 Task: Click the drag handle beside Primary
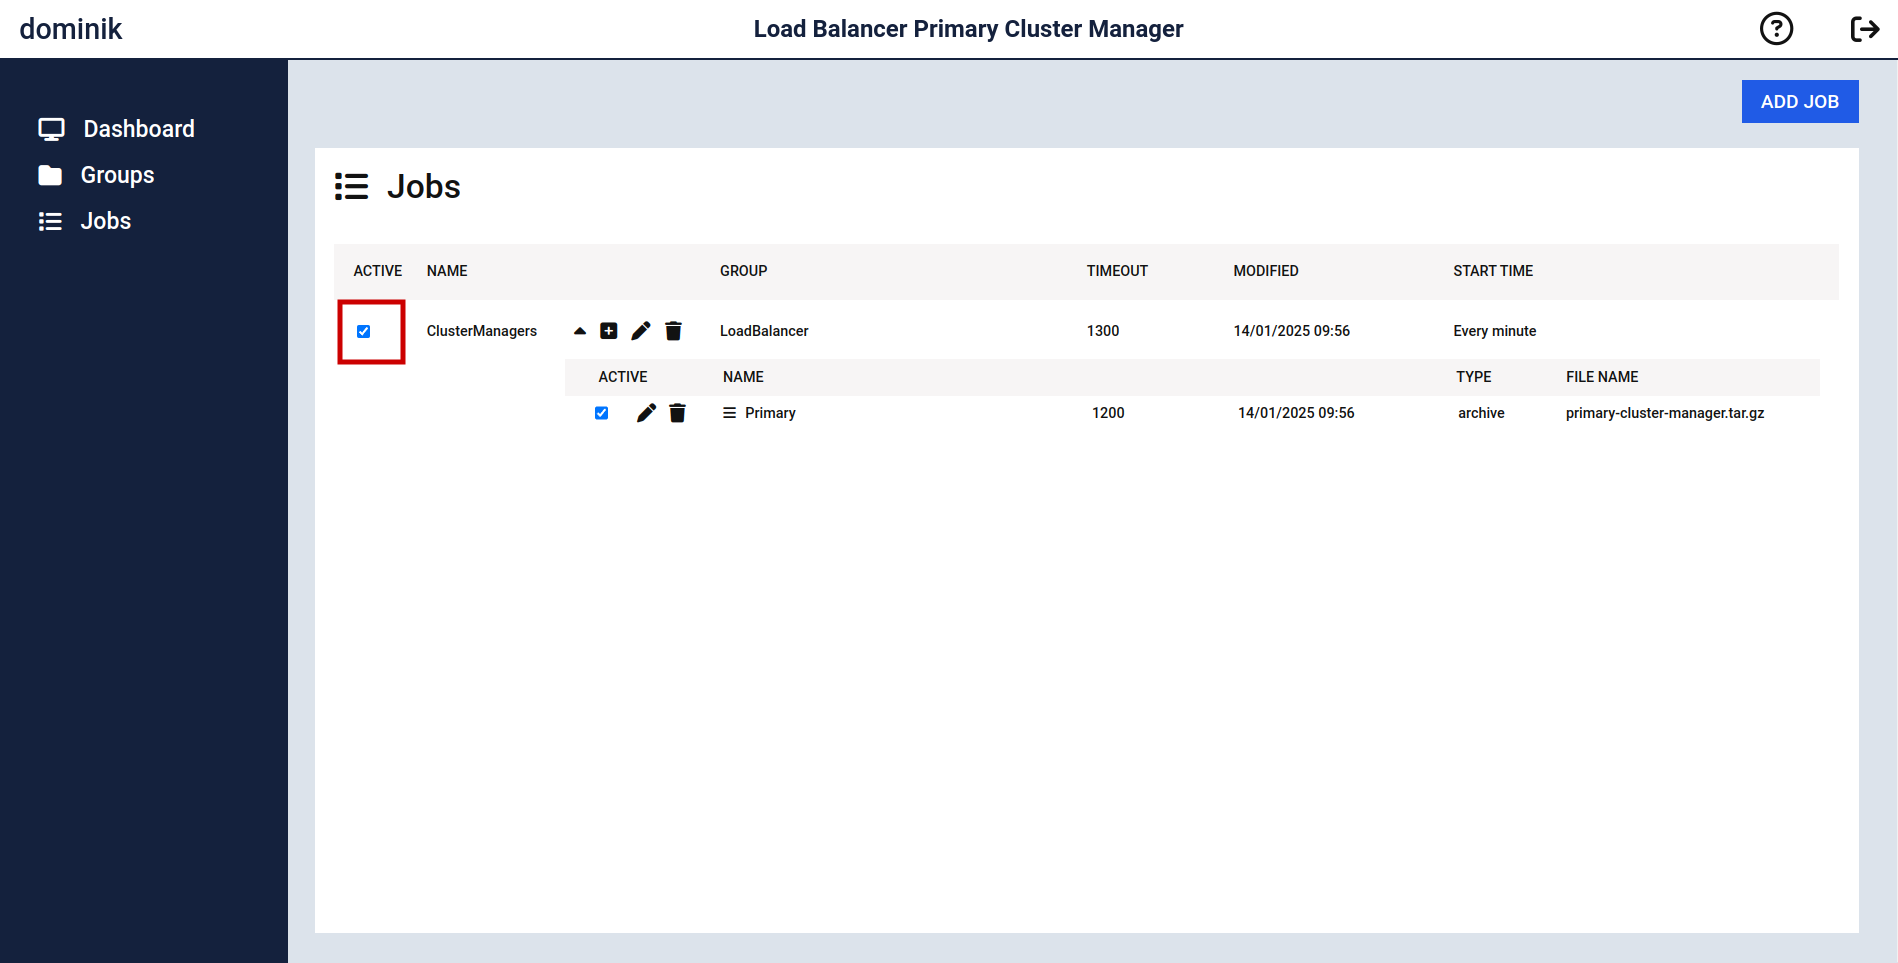pyautogui.click(x=729, y=413)
